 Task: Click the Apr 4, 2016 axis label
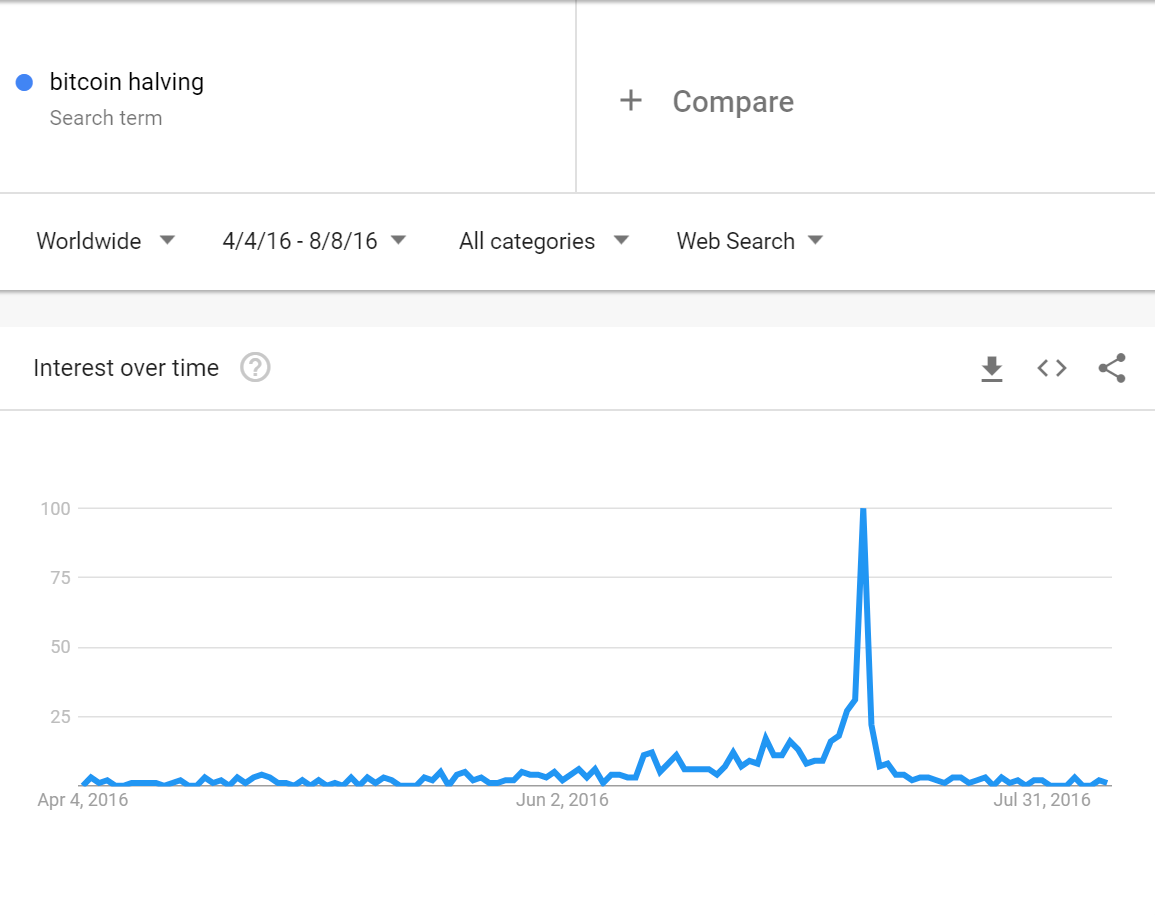point(82,800)
